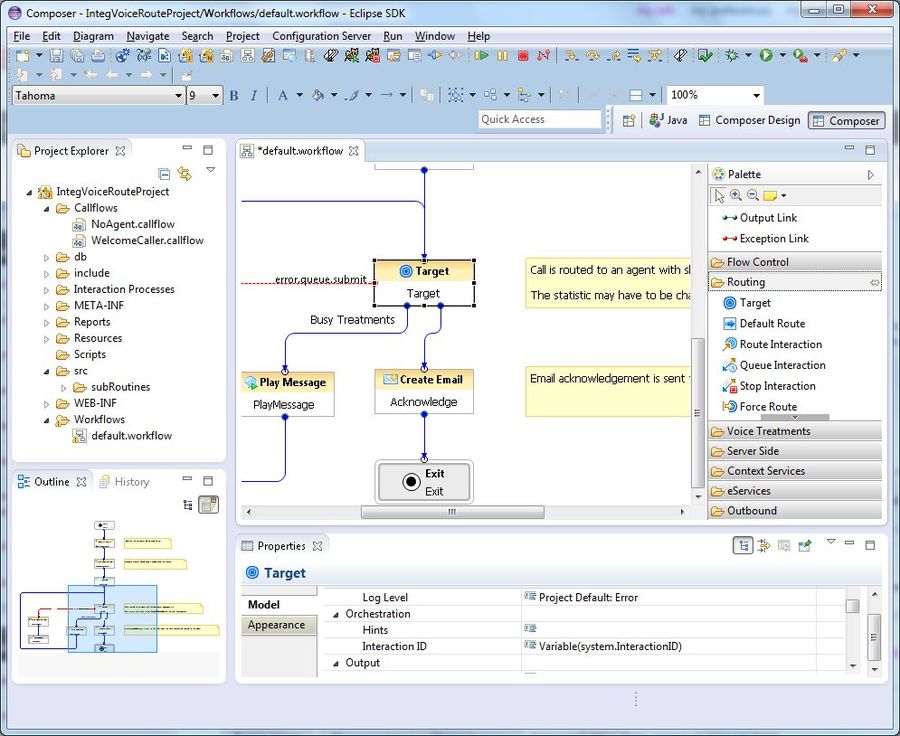Click Collapse All in Project Explorer
This screenshot has width=900, height=736.
coord(164,173)
